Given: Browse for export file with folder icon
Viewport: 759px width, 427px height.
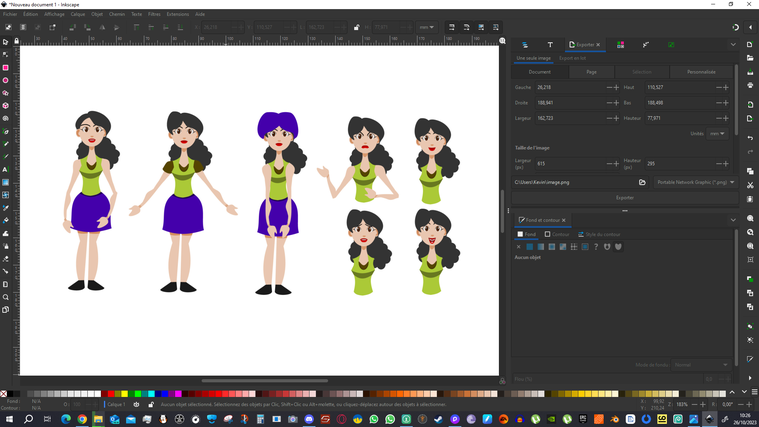Looking at the screenshot, I should click(x=642, y=182).
